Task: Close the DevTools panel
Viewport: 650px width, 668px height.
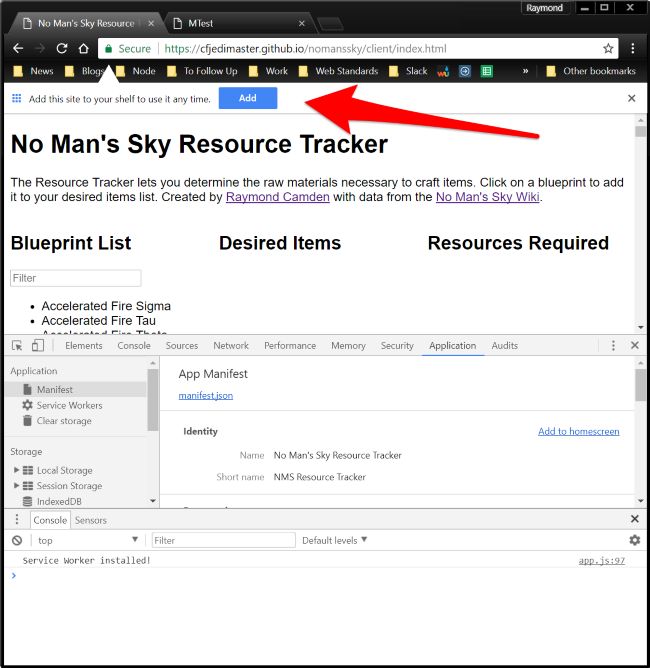Action: coord(635,346)
